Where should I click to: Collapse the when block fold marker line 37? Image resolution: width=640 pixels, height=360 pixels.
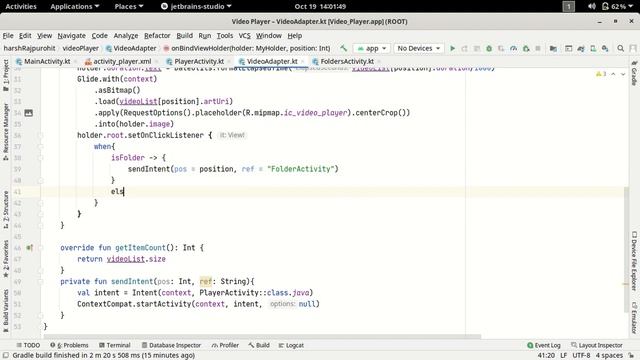40,147
